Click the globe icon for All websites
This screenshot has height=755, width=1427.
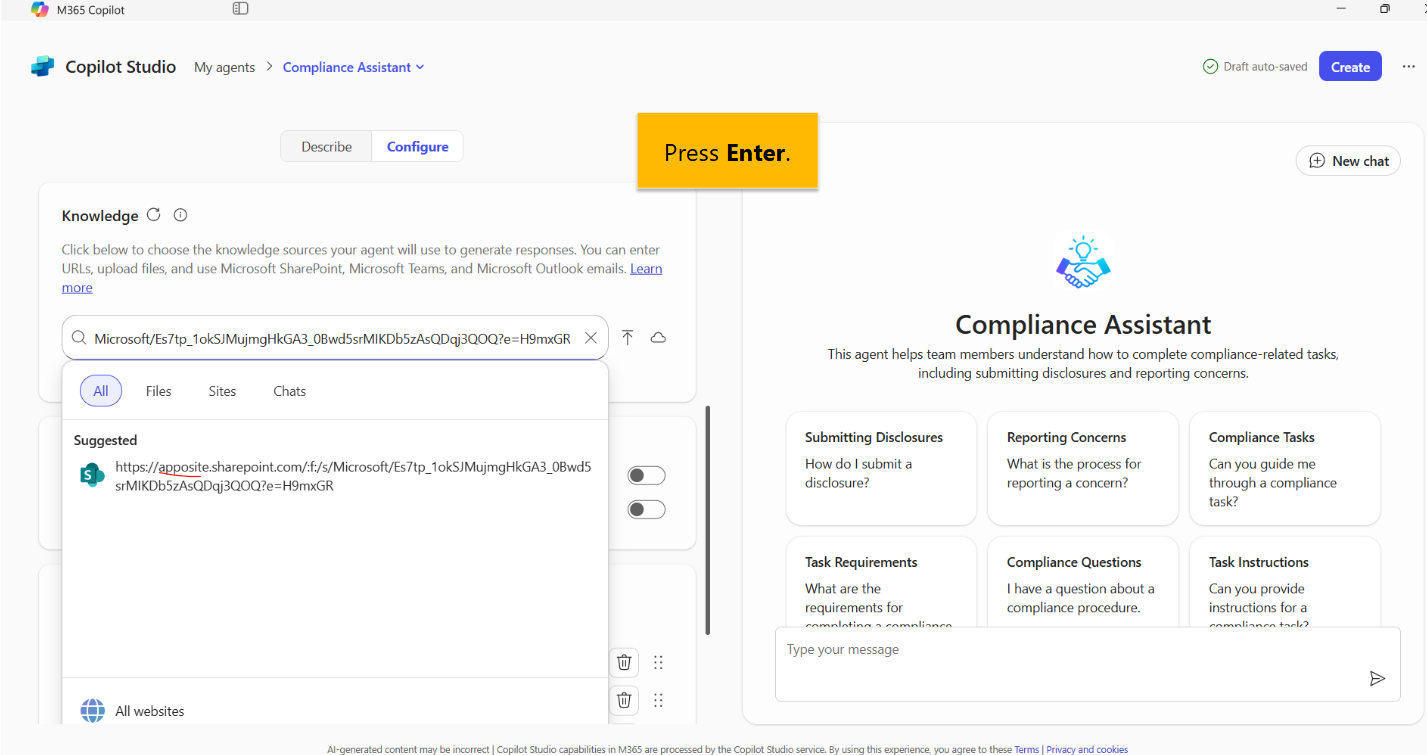[x=92, y=711]
